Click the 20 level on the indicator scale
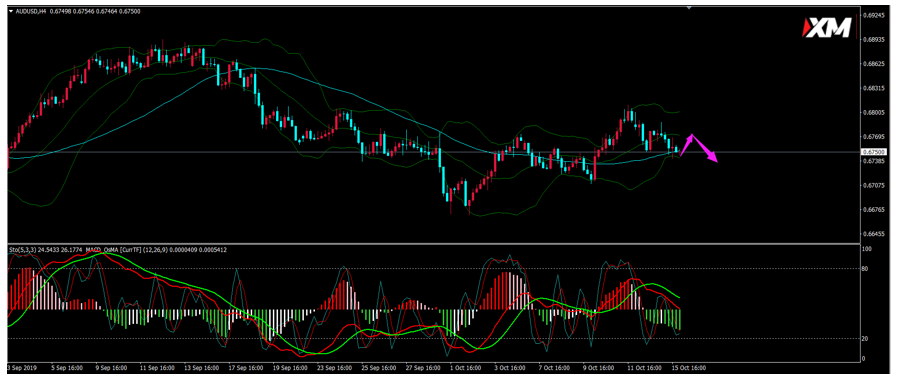 tap(865, 339)
